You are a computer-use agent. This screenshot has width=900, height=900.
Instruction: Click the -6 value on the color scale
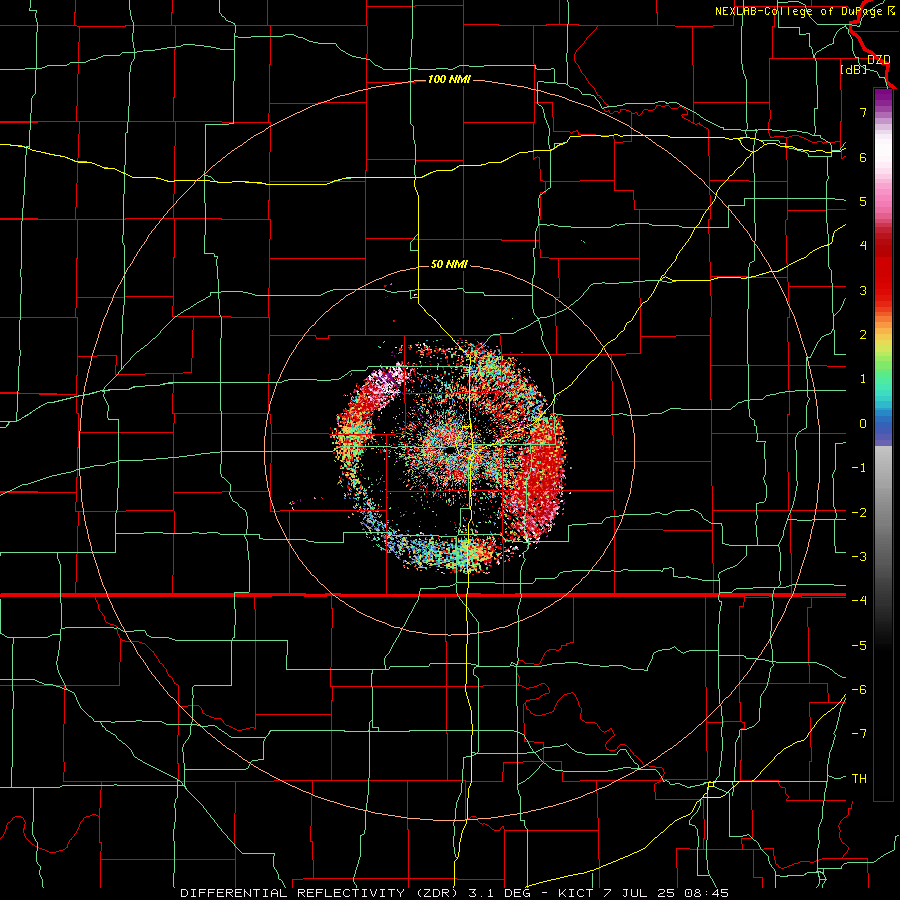point(859,690)
